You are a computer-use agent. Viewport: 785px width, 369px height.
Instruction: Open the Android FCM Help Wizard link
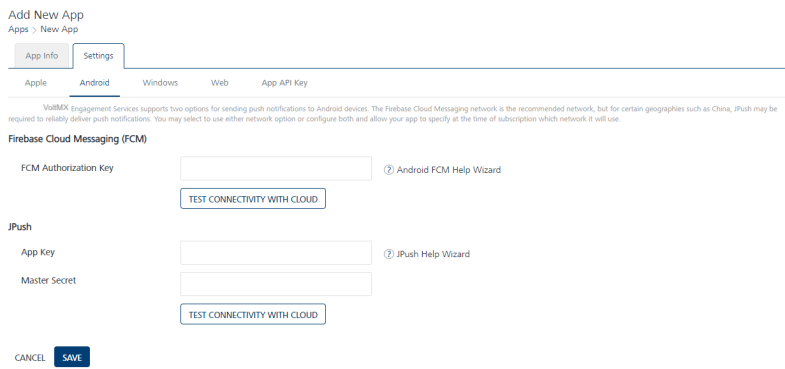(x=449, y=170)
